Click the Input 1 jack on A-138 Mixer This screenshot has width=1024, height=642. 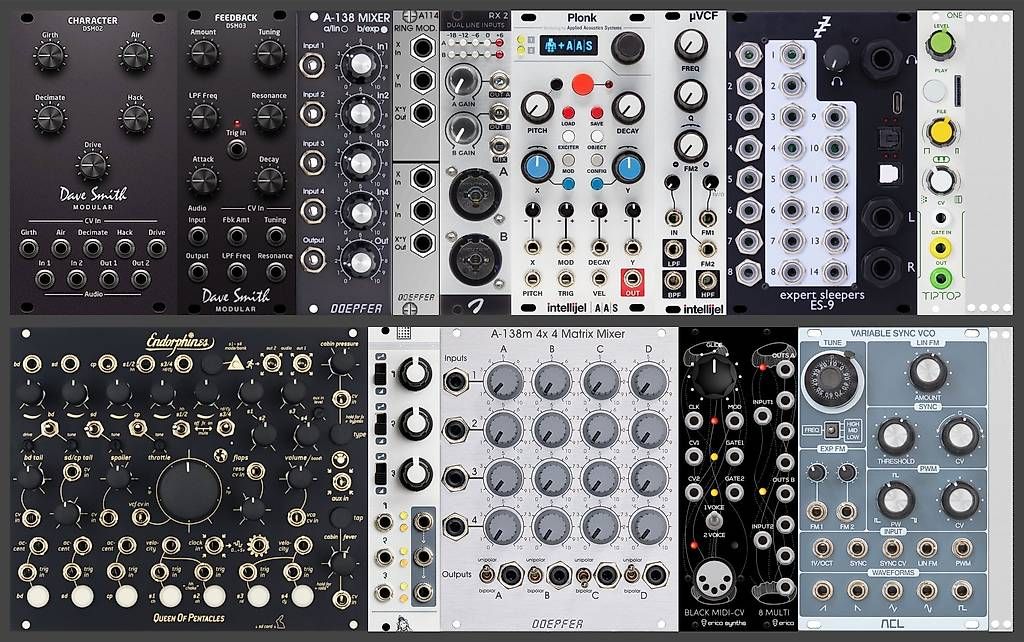[x=313, y=65]
